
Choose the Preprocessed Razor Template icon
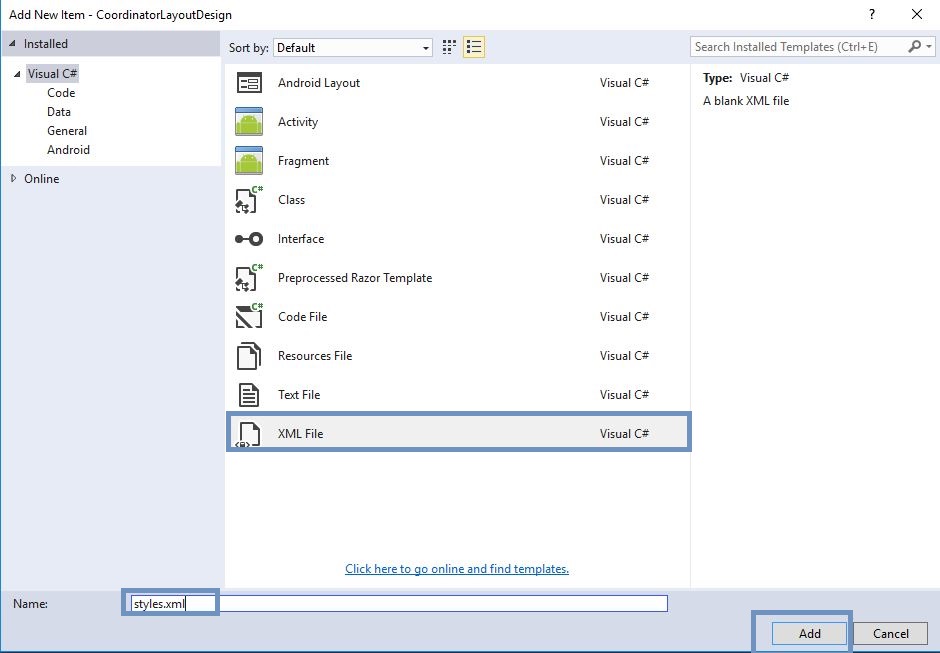pyautogui.click(x=249, y=278)
